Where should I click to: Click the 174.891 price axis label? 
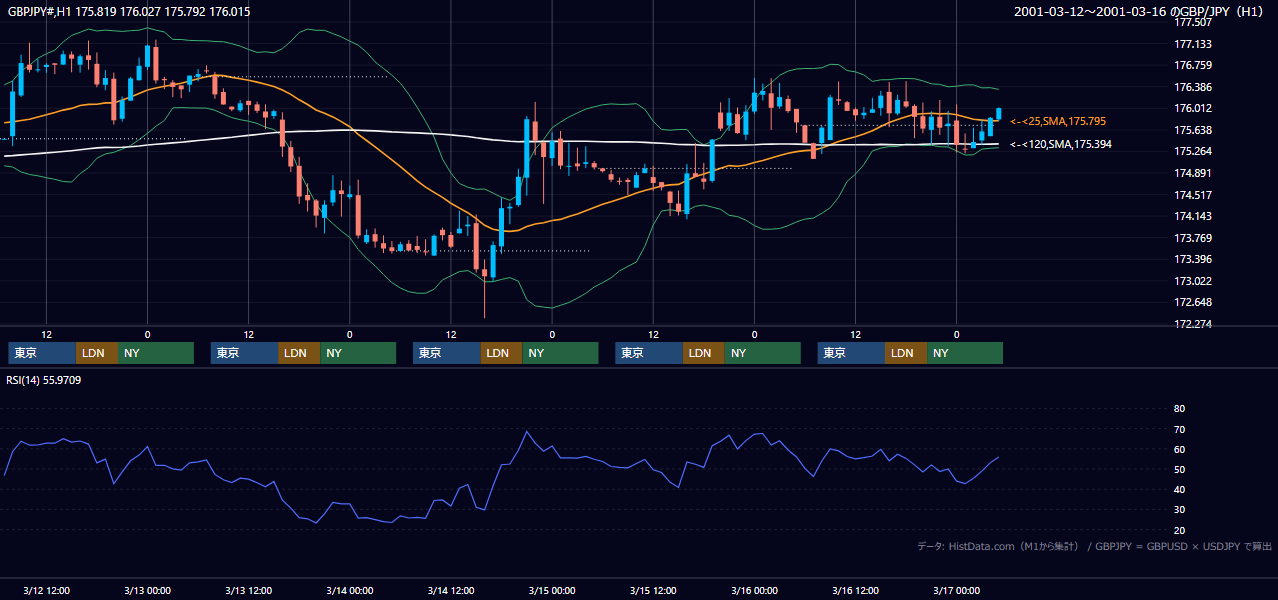[1193, 173]
